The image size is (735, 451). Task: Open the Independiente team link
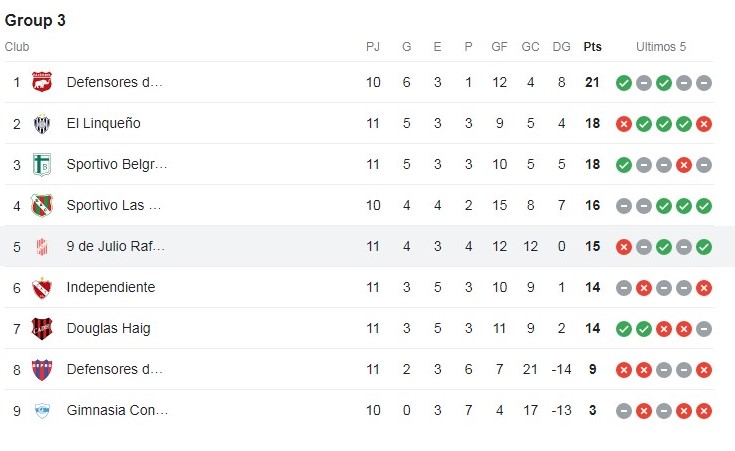(110, 288)
